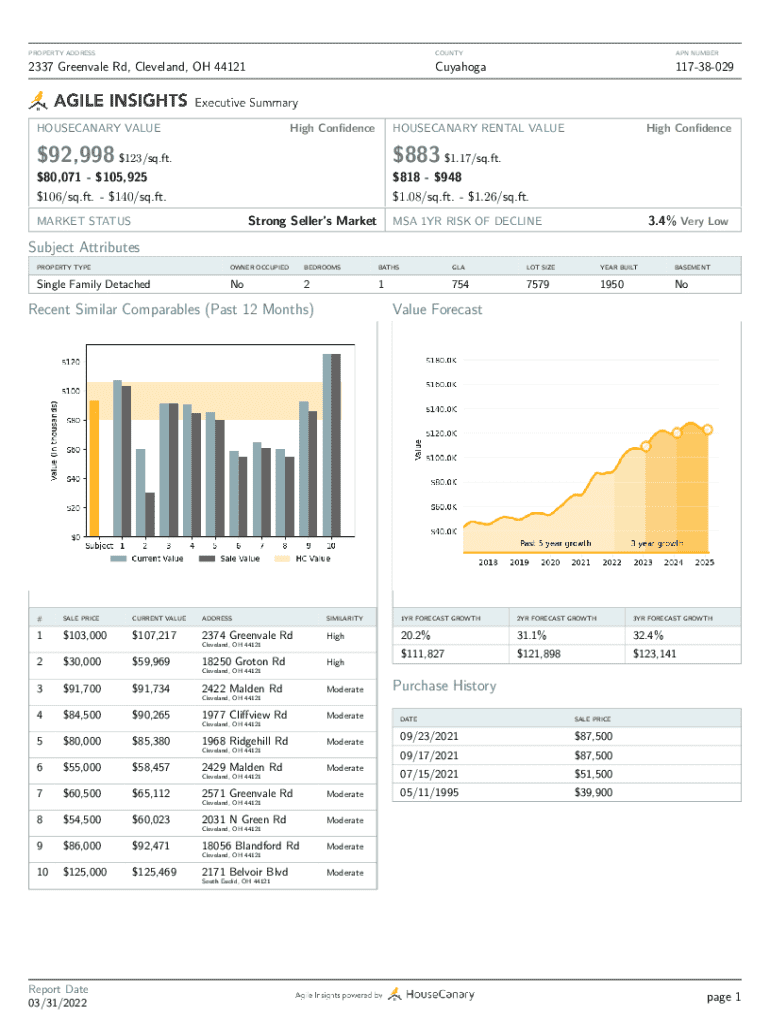
Task: Click the 2171 Belvoir Blvd address row
Action: pos(244,872)
